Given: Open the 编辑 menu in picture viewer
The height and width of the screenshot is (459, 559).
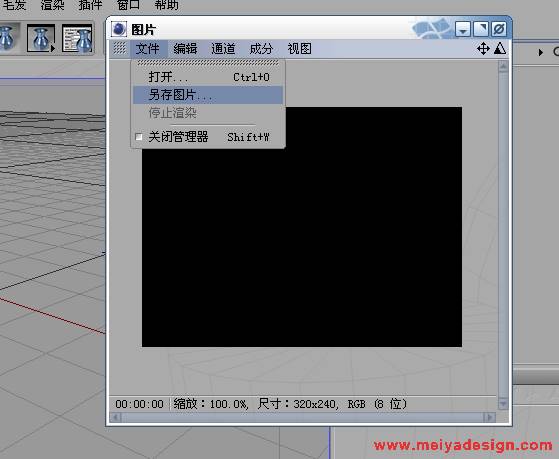Looking at the screenshot, I should [x=185, y=49].
